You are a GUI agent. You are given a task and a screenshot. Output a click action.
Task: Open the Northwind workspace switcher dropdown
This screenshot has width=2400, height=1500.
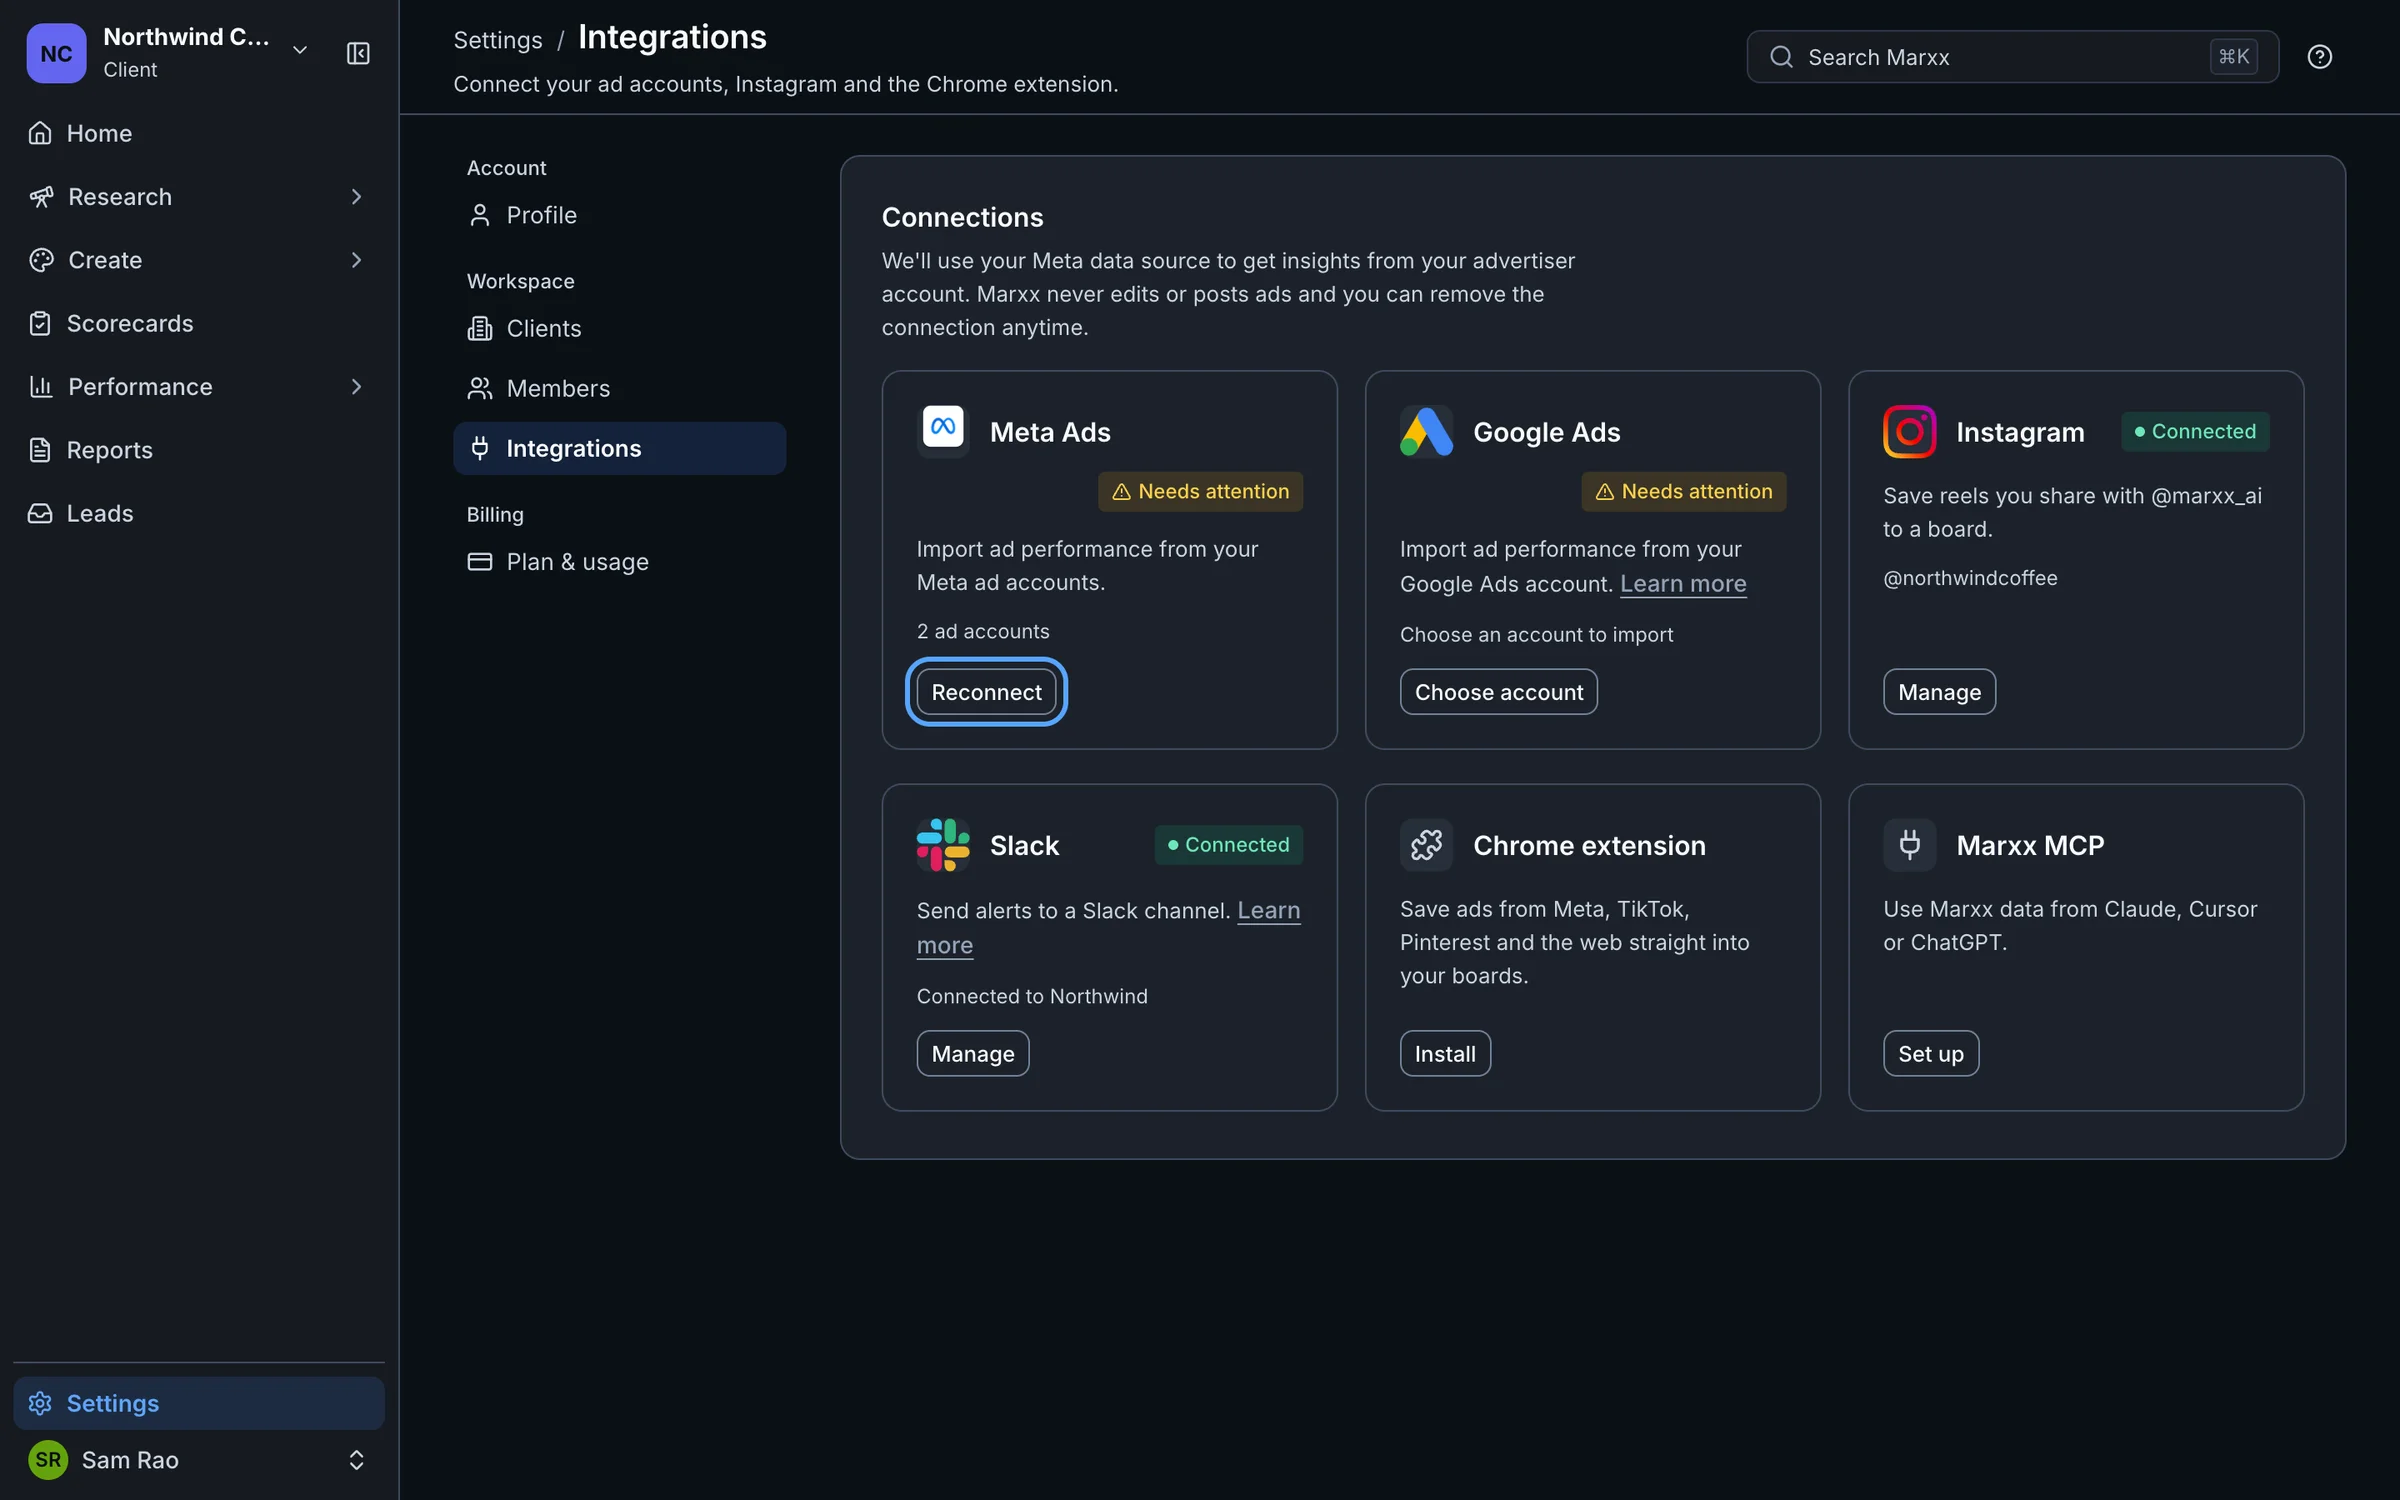[x=300, y=50]
